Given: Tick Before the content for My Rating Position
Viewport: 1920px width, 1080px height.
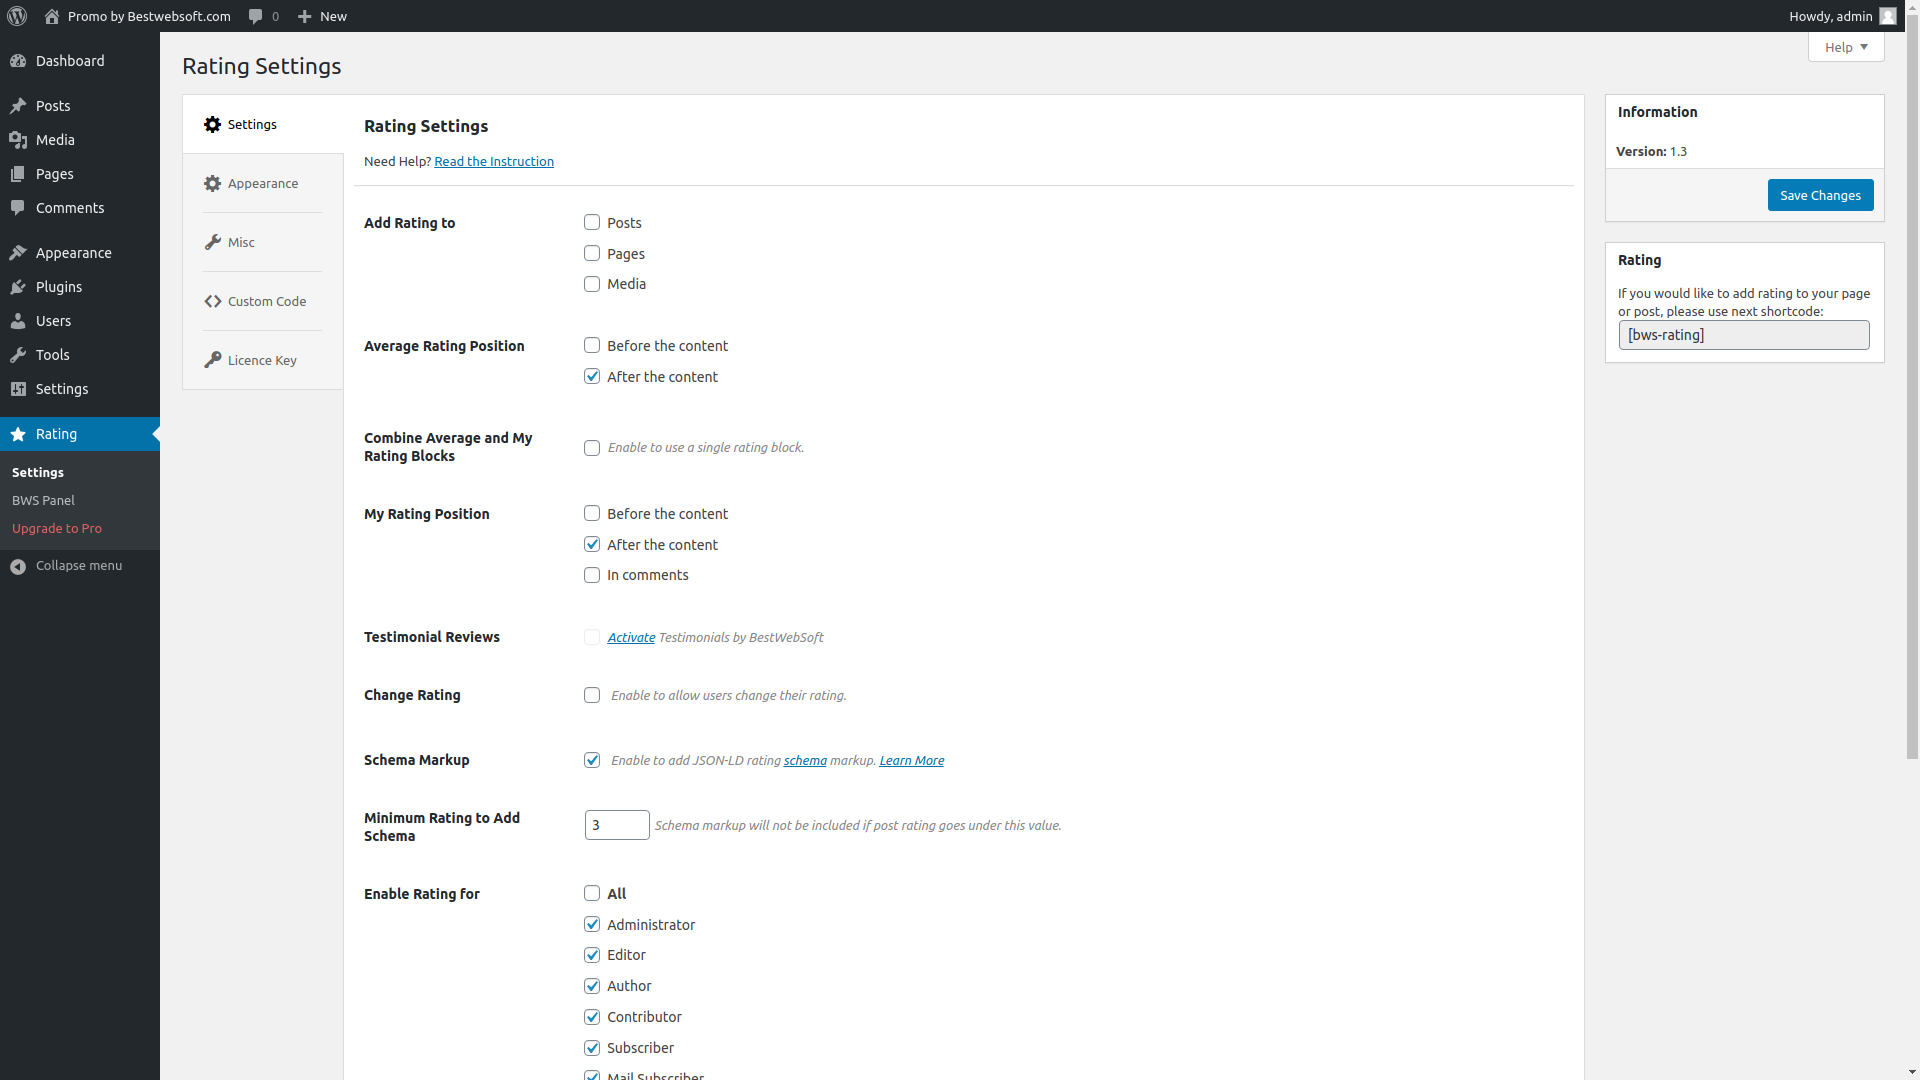Looking at the screenshot, I should pyautogui.click(x=592, y=513).
